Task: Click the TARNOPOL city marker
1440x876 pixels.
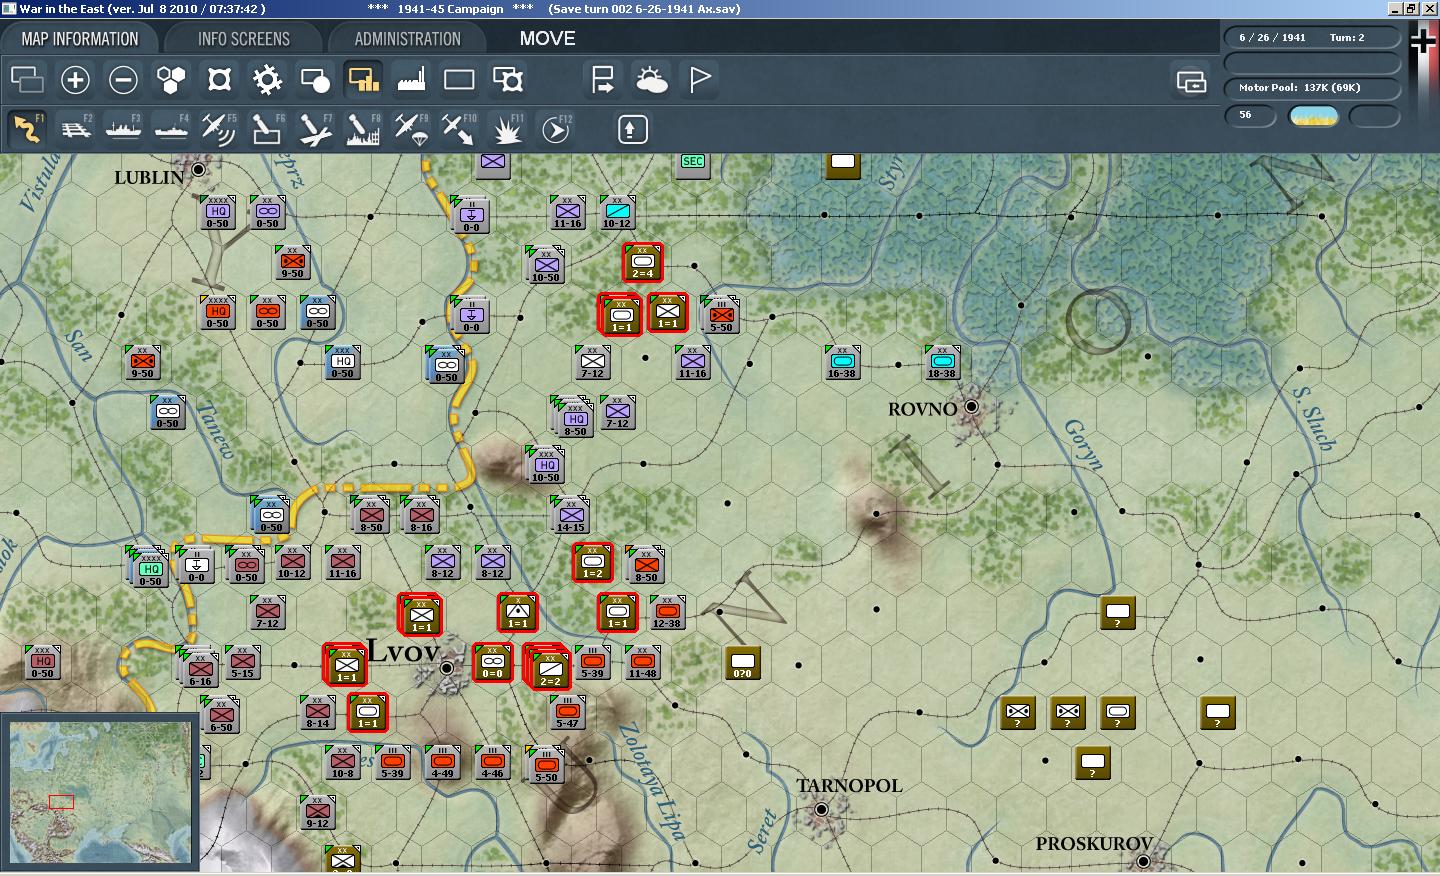Action: click(x=821, y=809)
